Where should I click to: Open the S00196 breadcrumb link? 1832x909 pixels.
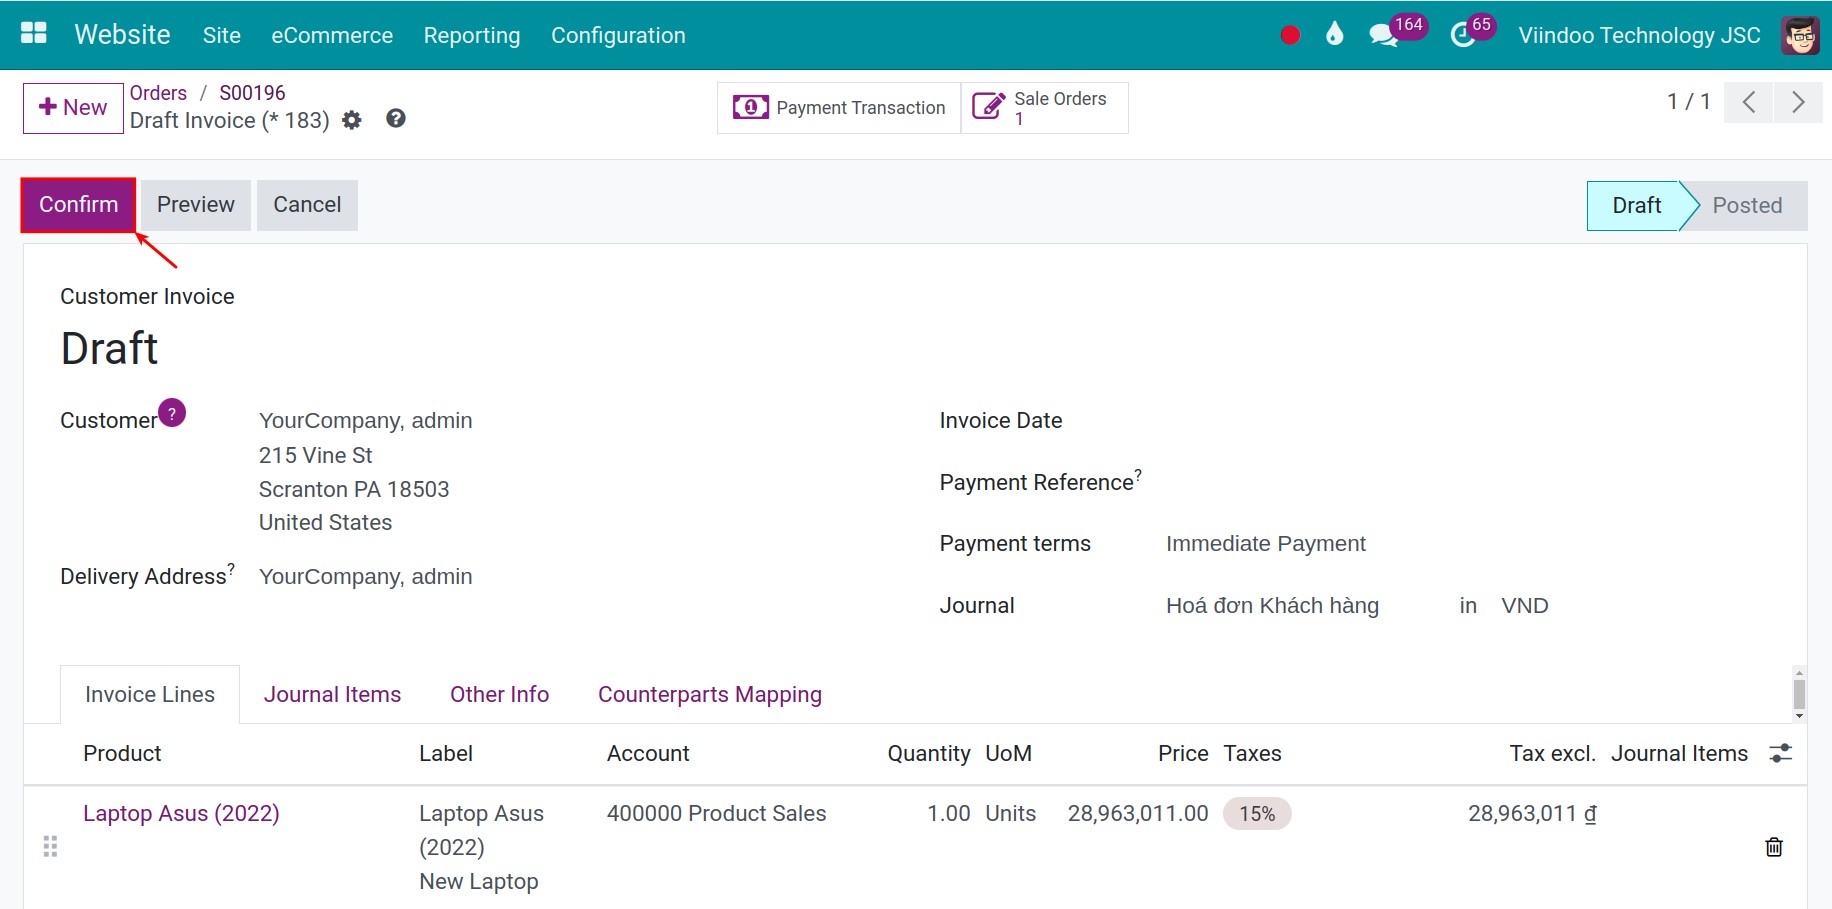pos(252,93)
